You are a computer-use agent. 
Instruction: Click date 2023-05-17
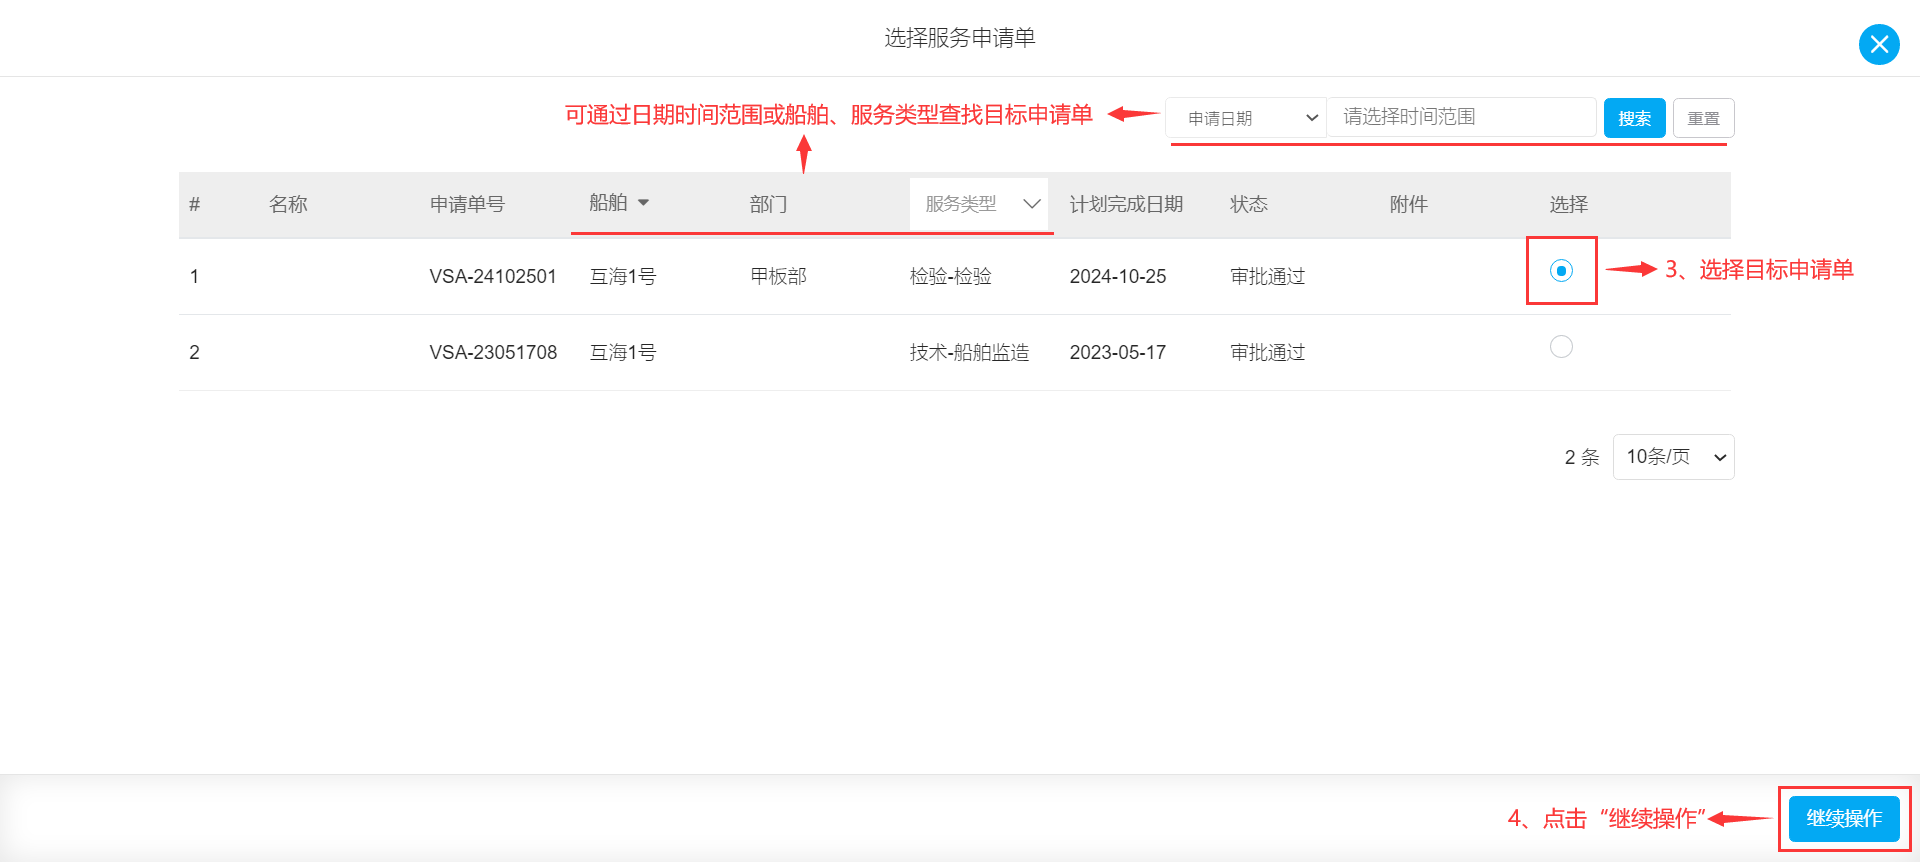click(1118, 352)
